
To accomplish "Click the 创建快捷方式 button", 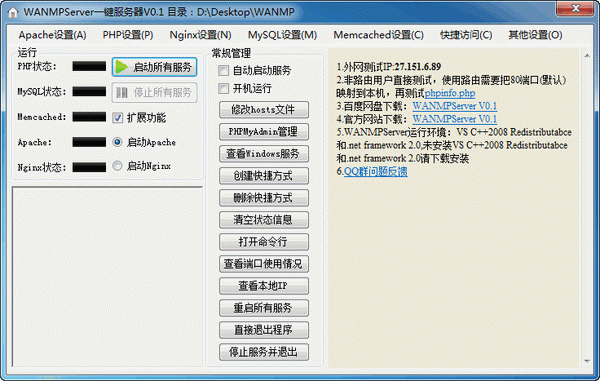I will (264, 176).
